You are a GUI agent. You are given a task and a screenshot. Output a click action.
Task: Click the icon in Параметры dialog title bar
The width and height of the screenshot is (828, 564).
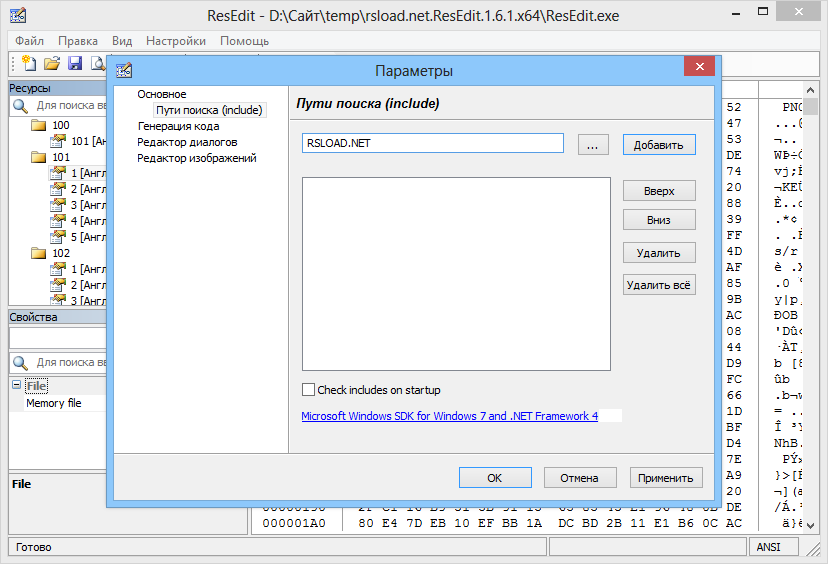pyautogui.click(x=124, y=70)
